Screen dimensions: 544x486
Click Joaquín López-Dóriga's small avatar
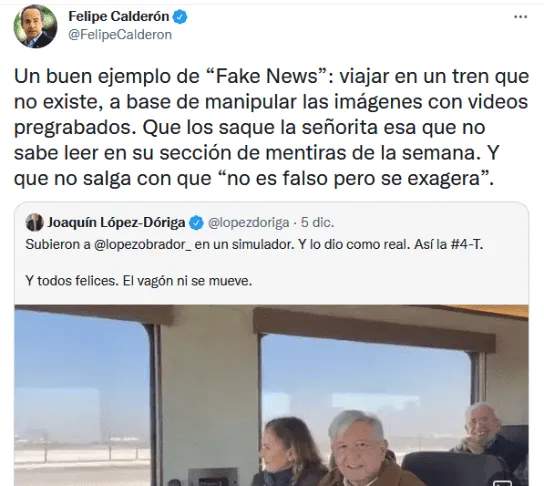(34, 222)
